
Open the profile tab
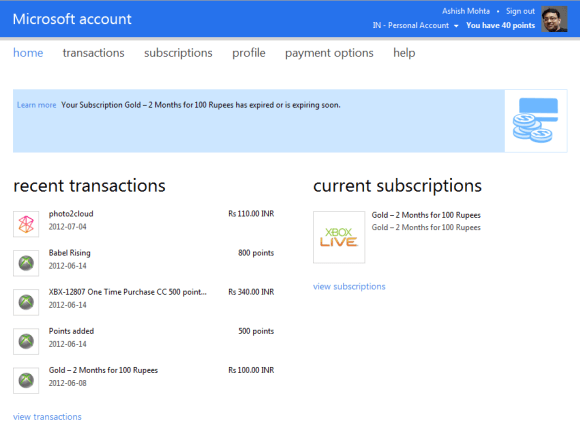point(249,53)
